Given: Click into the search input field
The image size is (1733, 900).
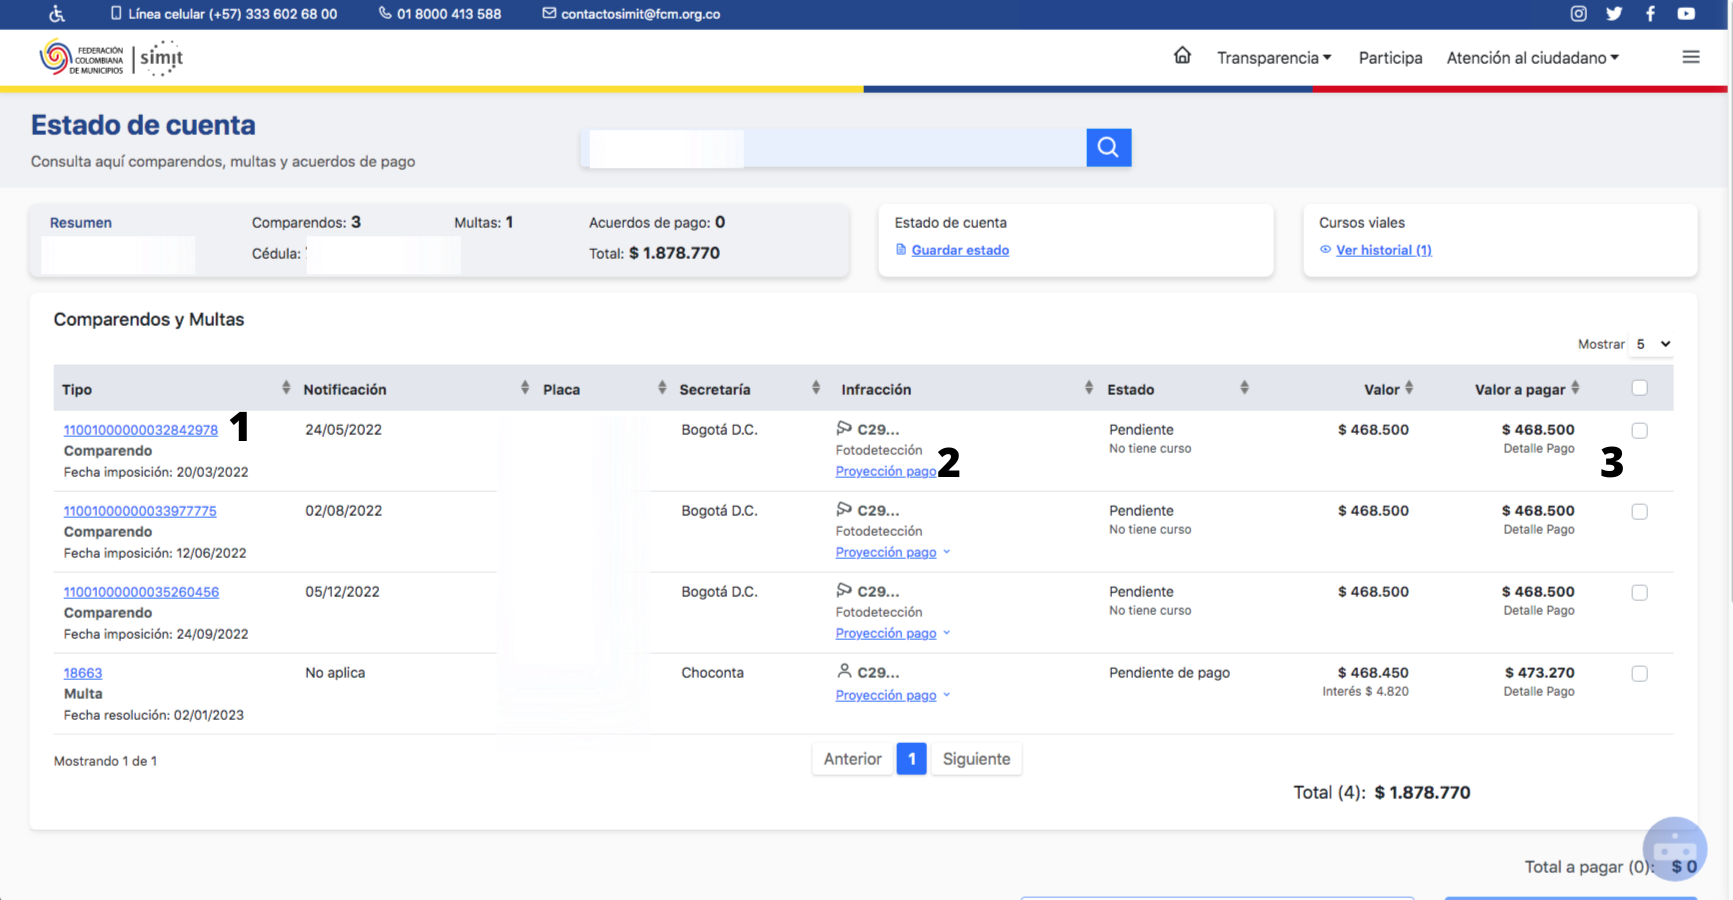Looking at the screenshot, I should point(834,148).
